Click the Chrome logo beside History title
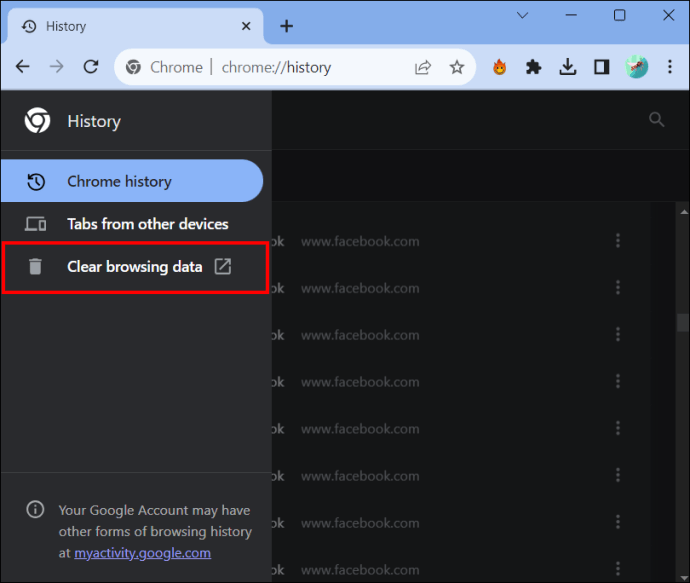This screenshot has height=583, width=690. click(37, 120)
